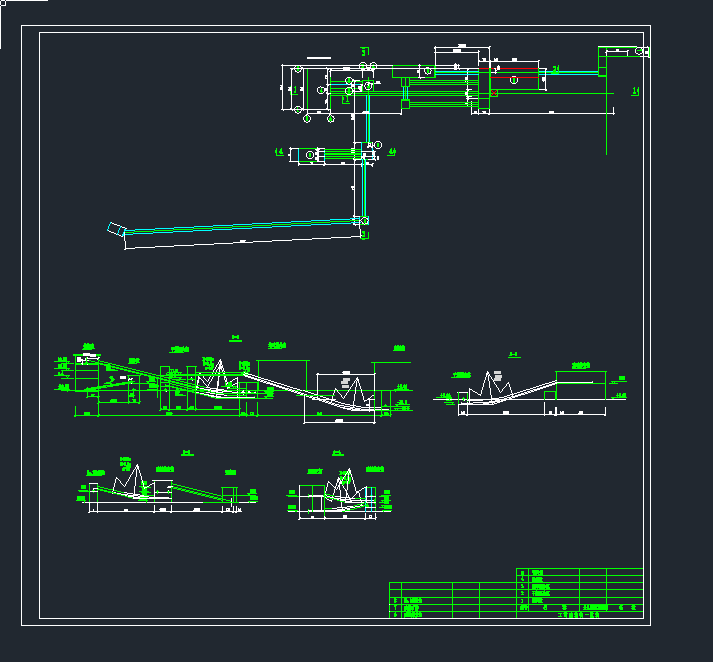
Task: Click the circled junction at vertical channel bottom
Action: pyautogui.click(x=364, y=221)
